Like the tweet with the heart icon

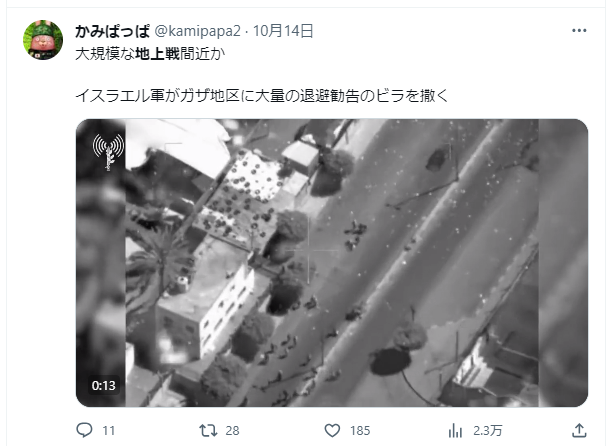pos(332,430)
